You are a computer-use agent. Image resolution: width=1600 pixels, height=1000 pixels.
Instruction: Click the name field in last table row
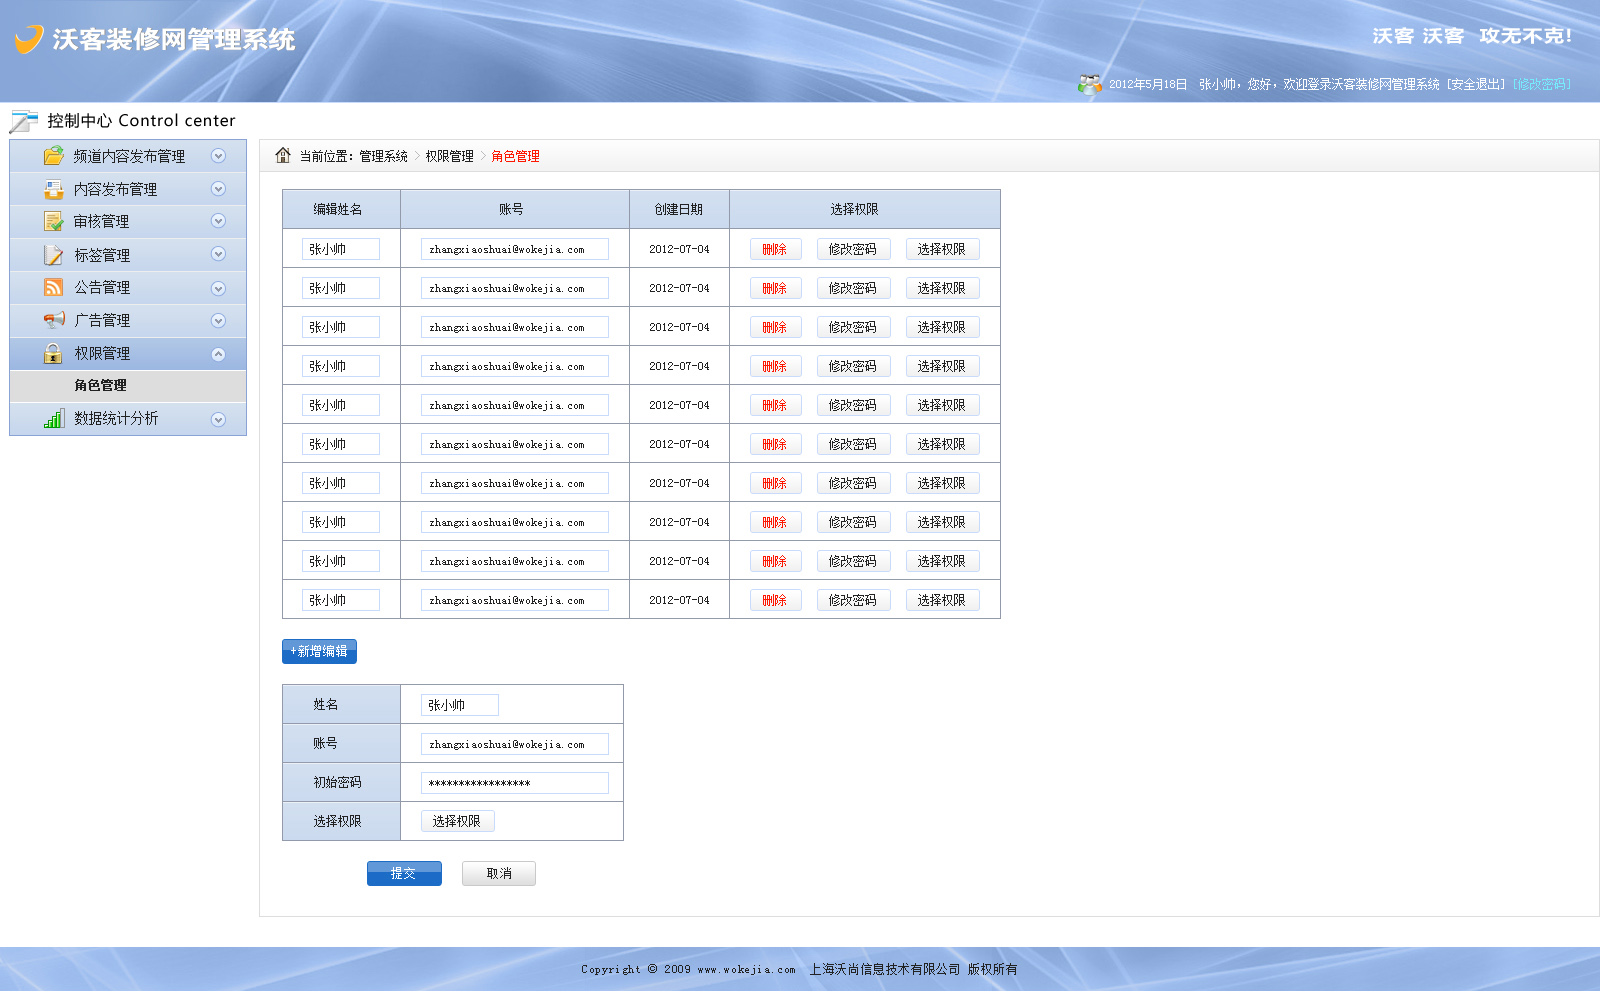coord(341,600)
